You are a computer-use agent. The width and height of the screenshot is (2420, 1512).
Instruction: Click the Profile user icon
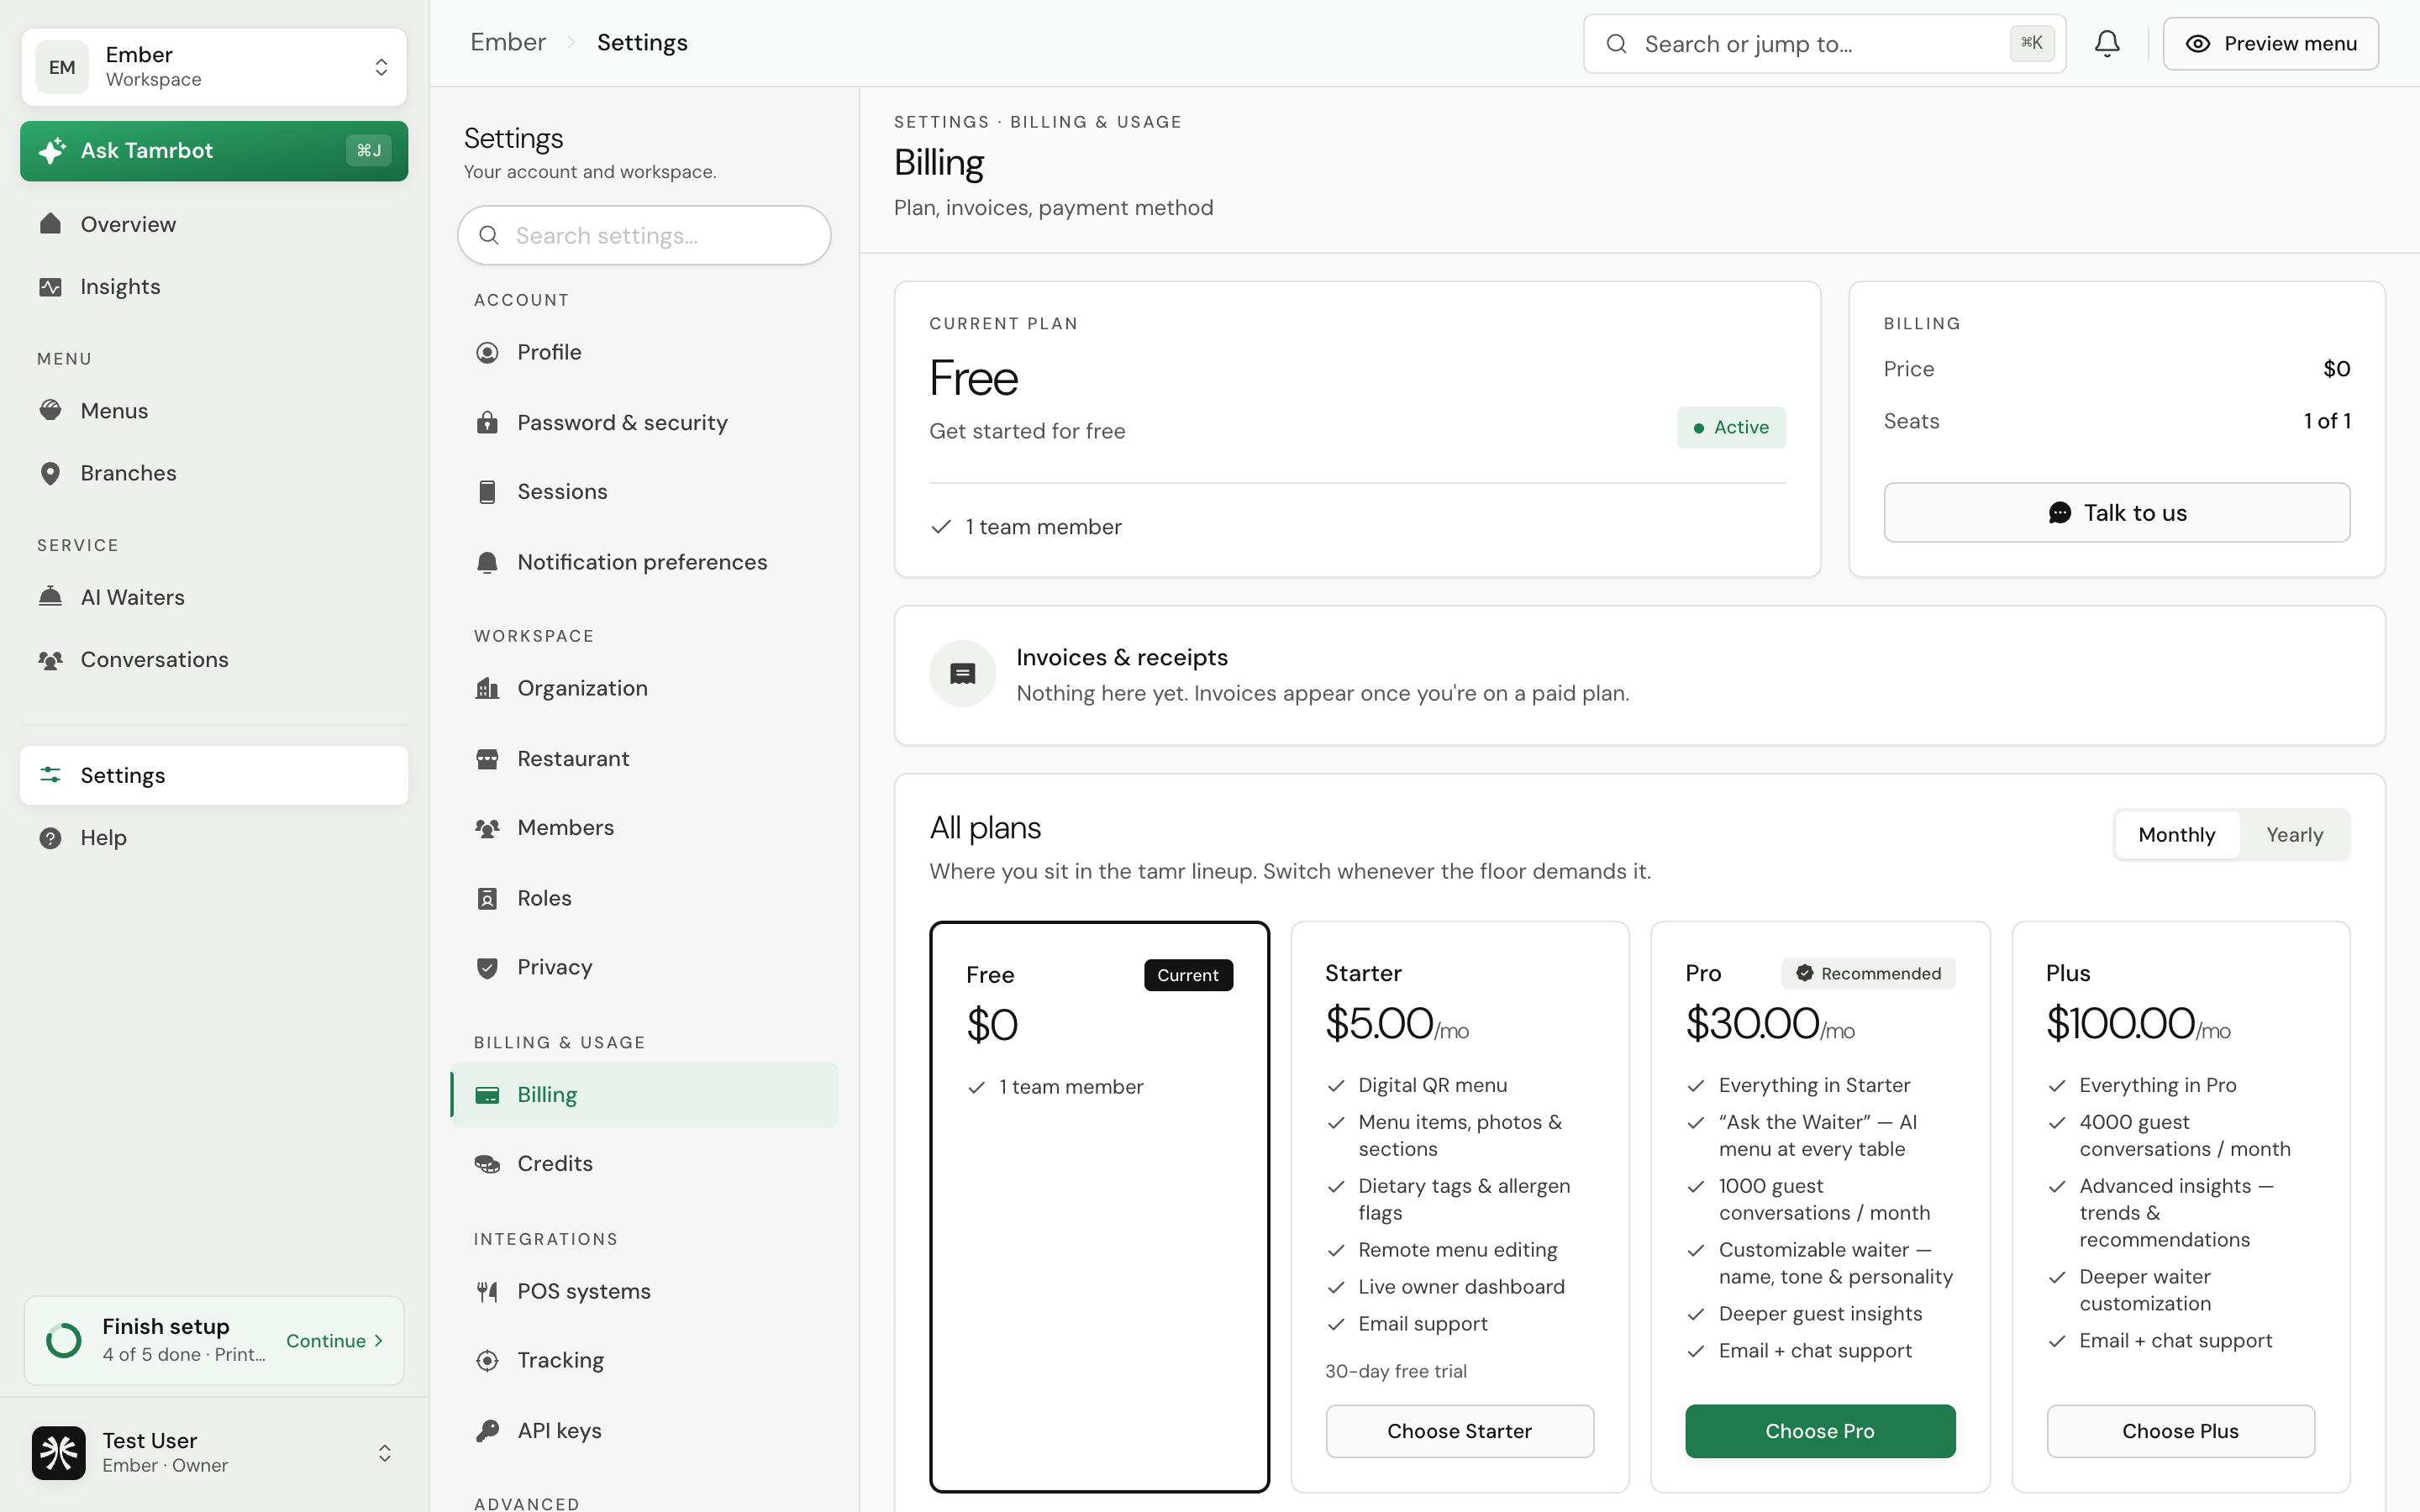(487, 352)
